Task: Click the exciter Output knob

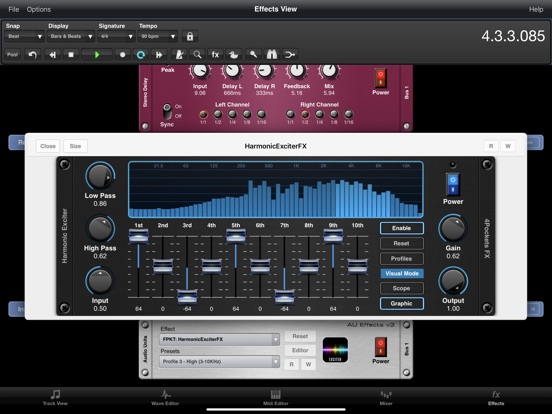Action: point(453,281)
